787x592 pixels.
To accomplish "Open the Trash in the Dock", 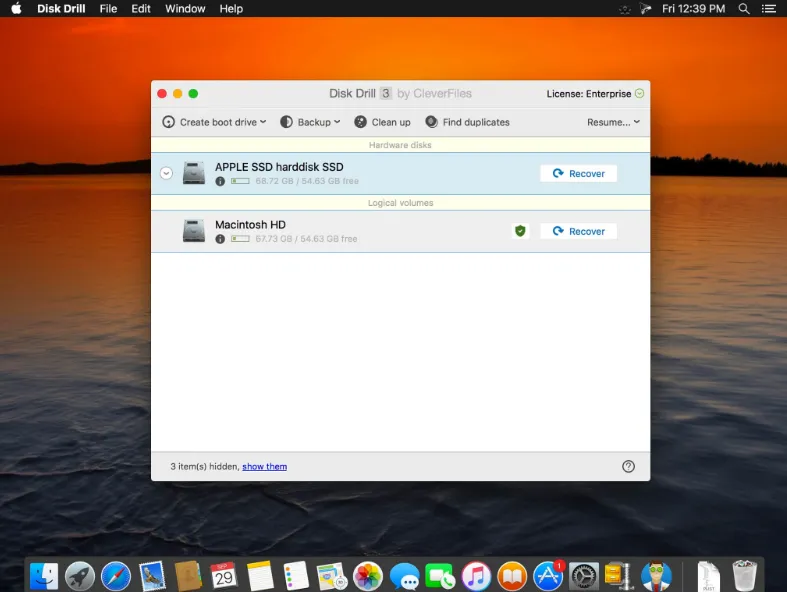I will click(x=745, y=575).
